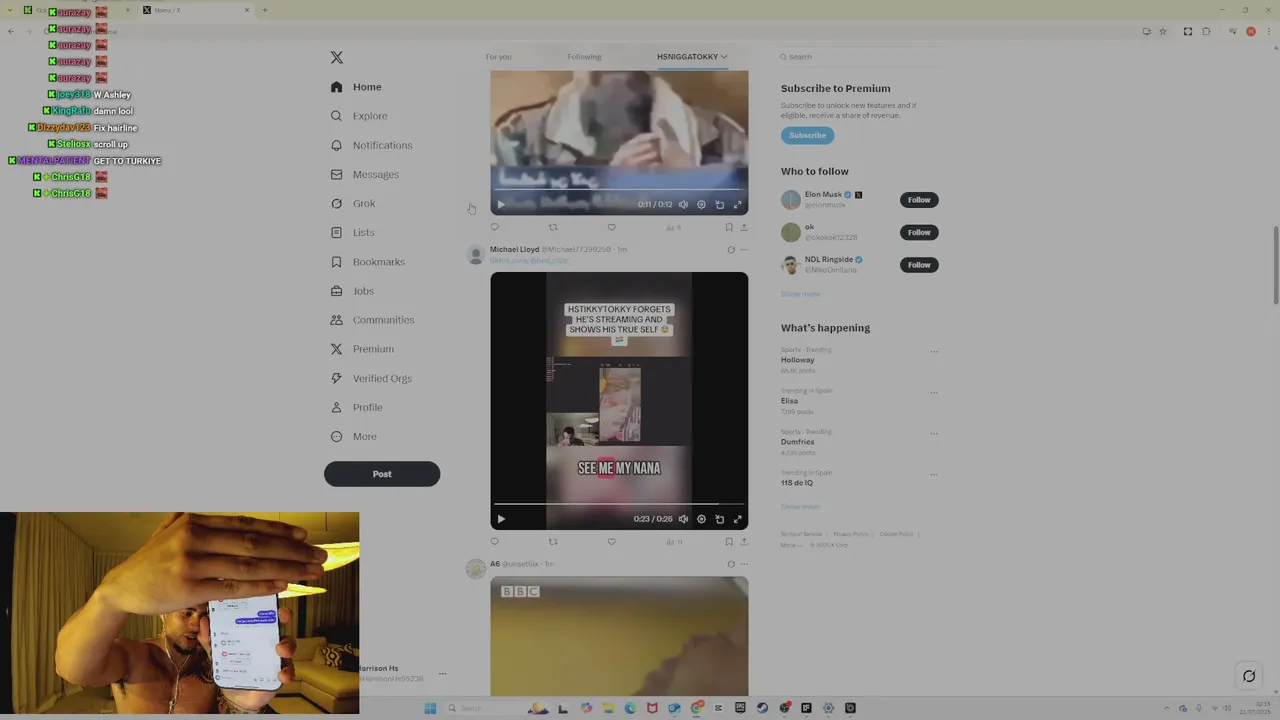1280x720 pixels.
Task: Click Grok icon on Michael Lloyd's post
Action: 730,250
